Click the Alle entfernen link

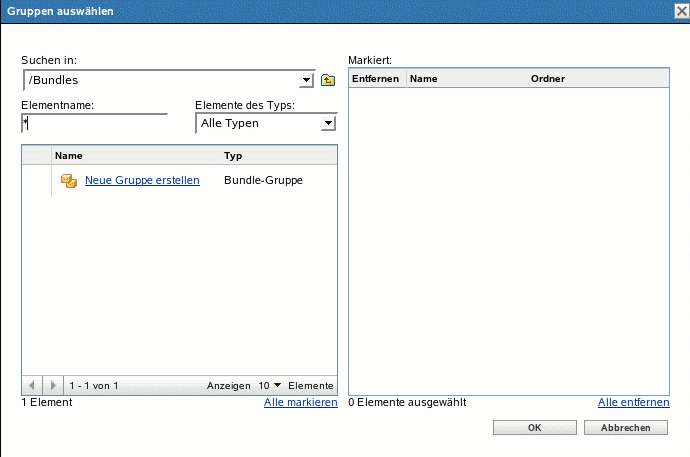pyautogui.click(x=633, y=402)
